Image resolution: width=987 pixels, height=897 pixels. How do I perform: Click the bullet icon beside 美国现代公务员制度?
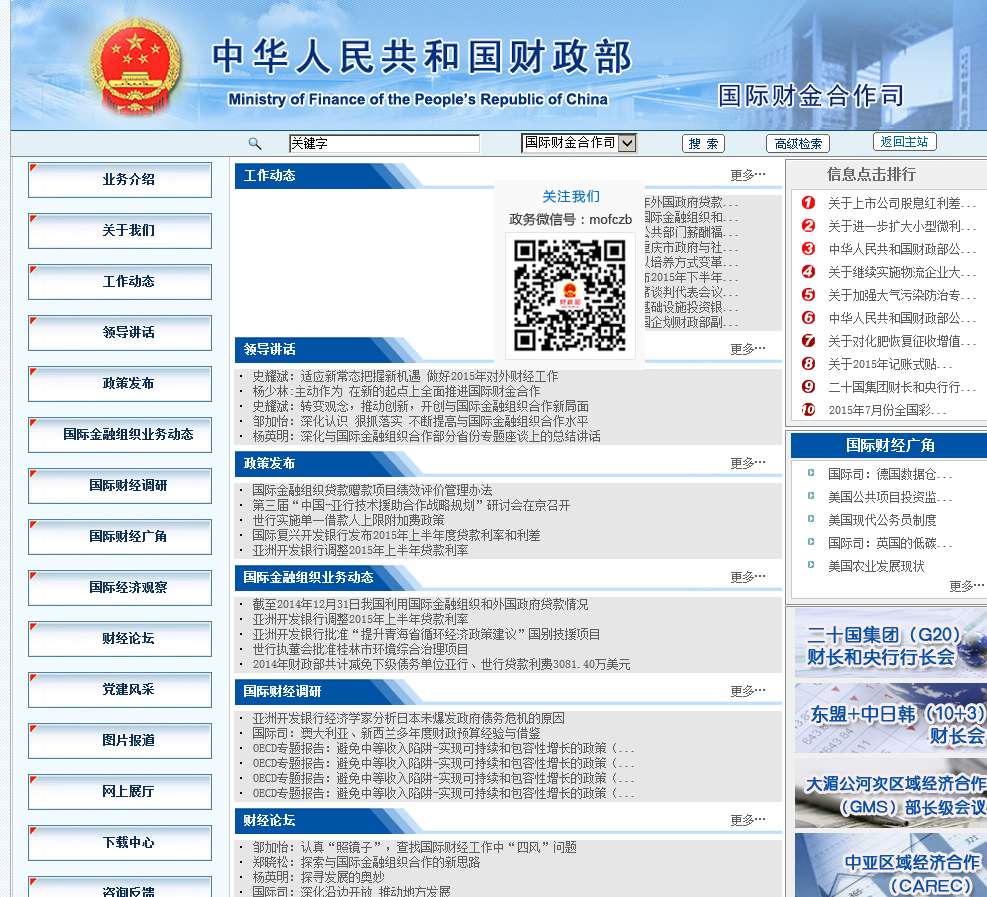pos(811,519)
